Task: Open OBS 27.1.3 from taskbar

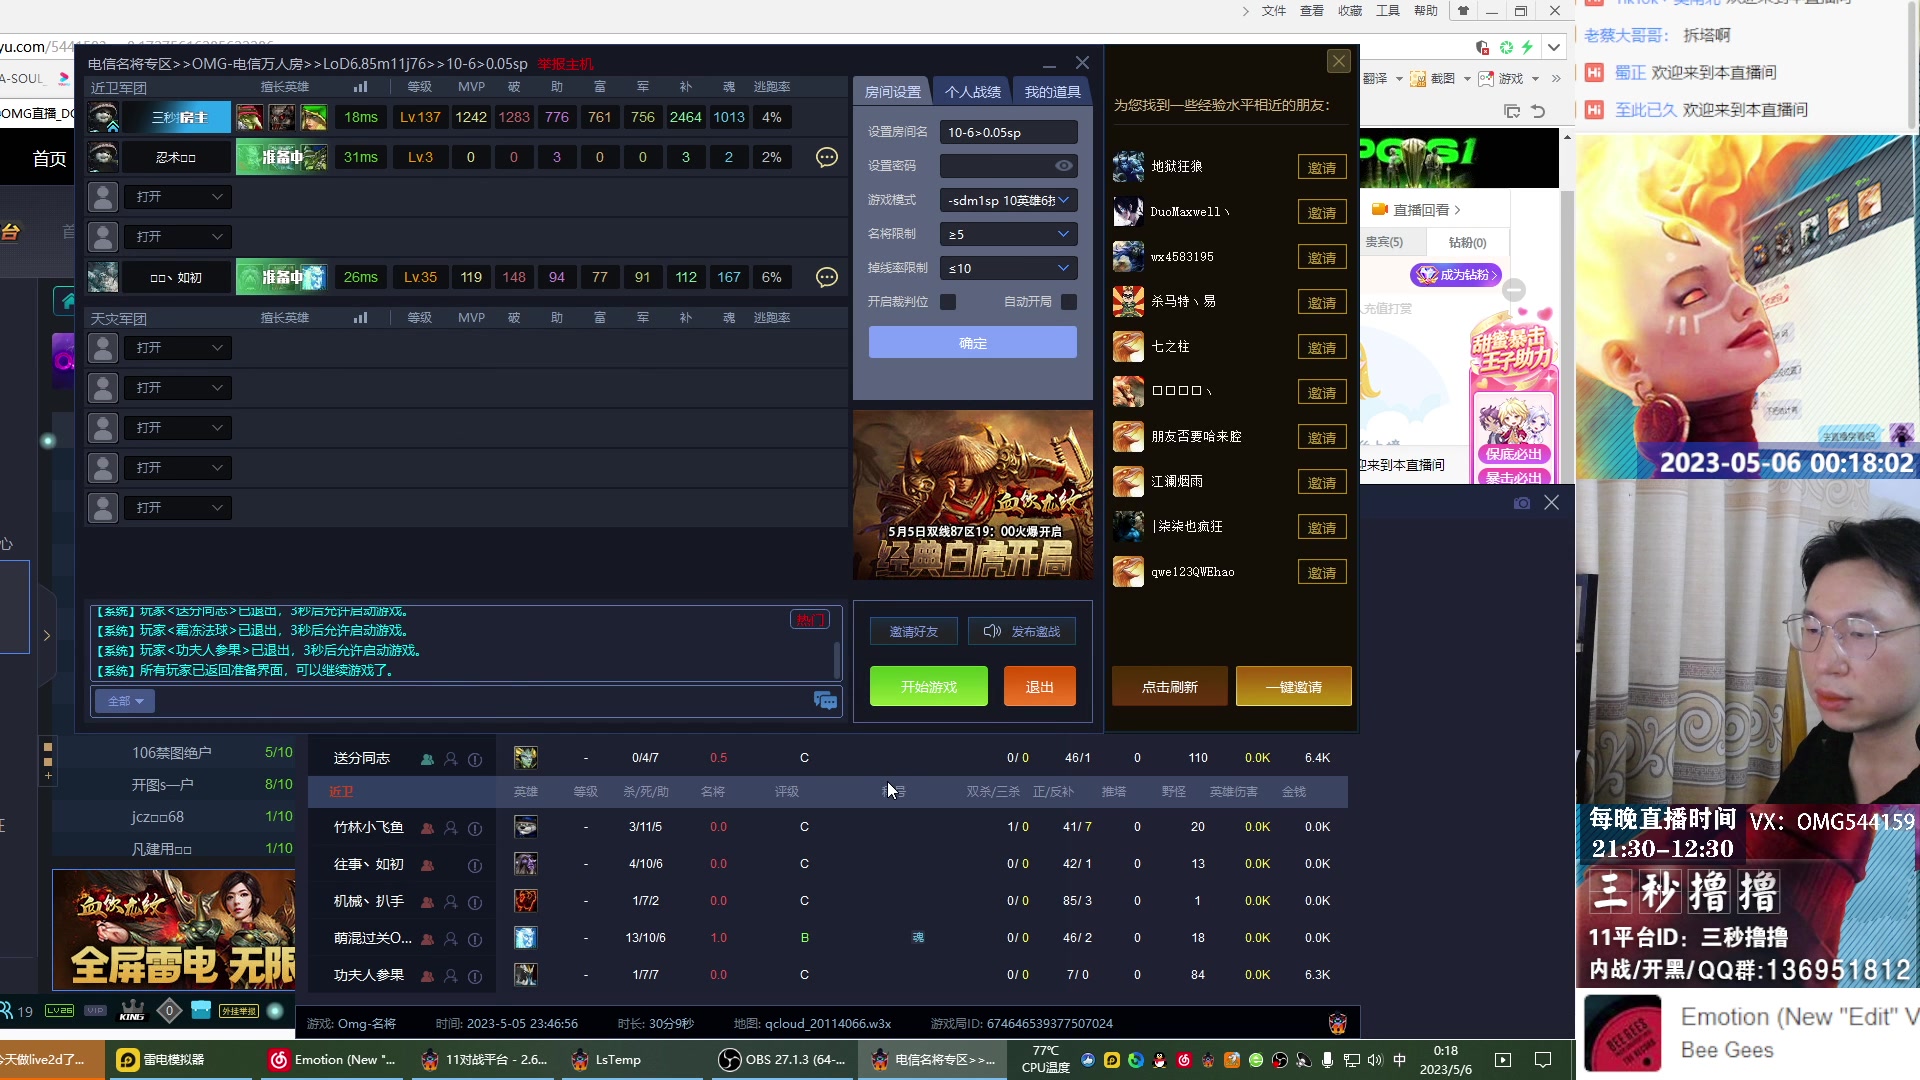Action: point(782,1060)
